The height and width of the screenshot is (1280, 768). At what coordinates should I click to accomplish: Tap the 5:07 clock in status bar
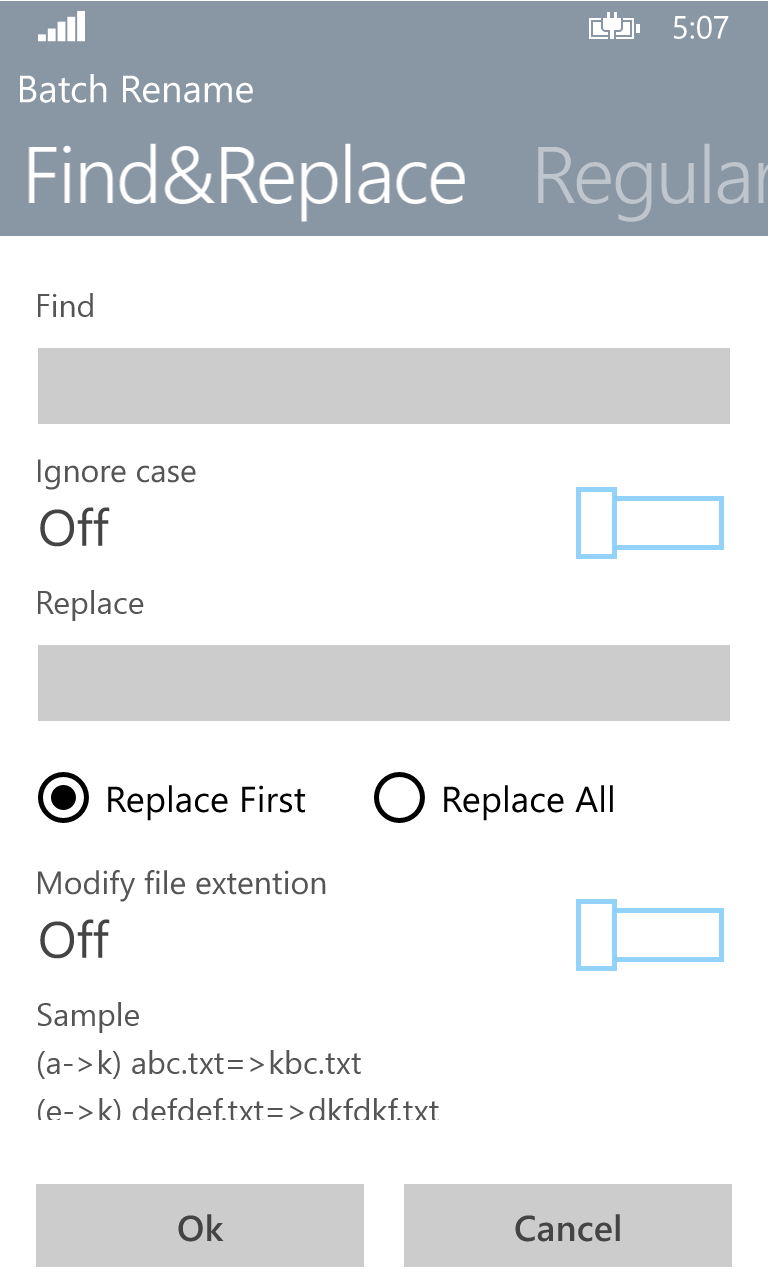700,27
